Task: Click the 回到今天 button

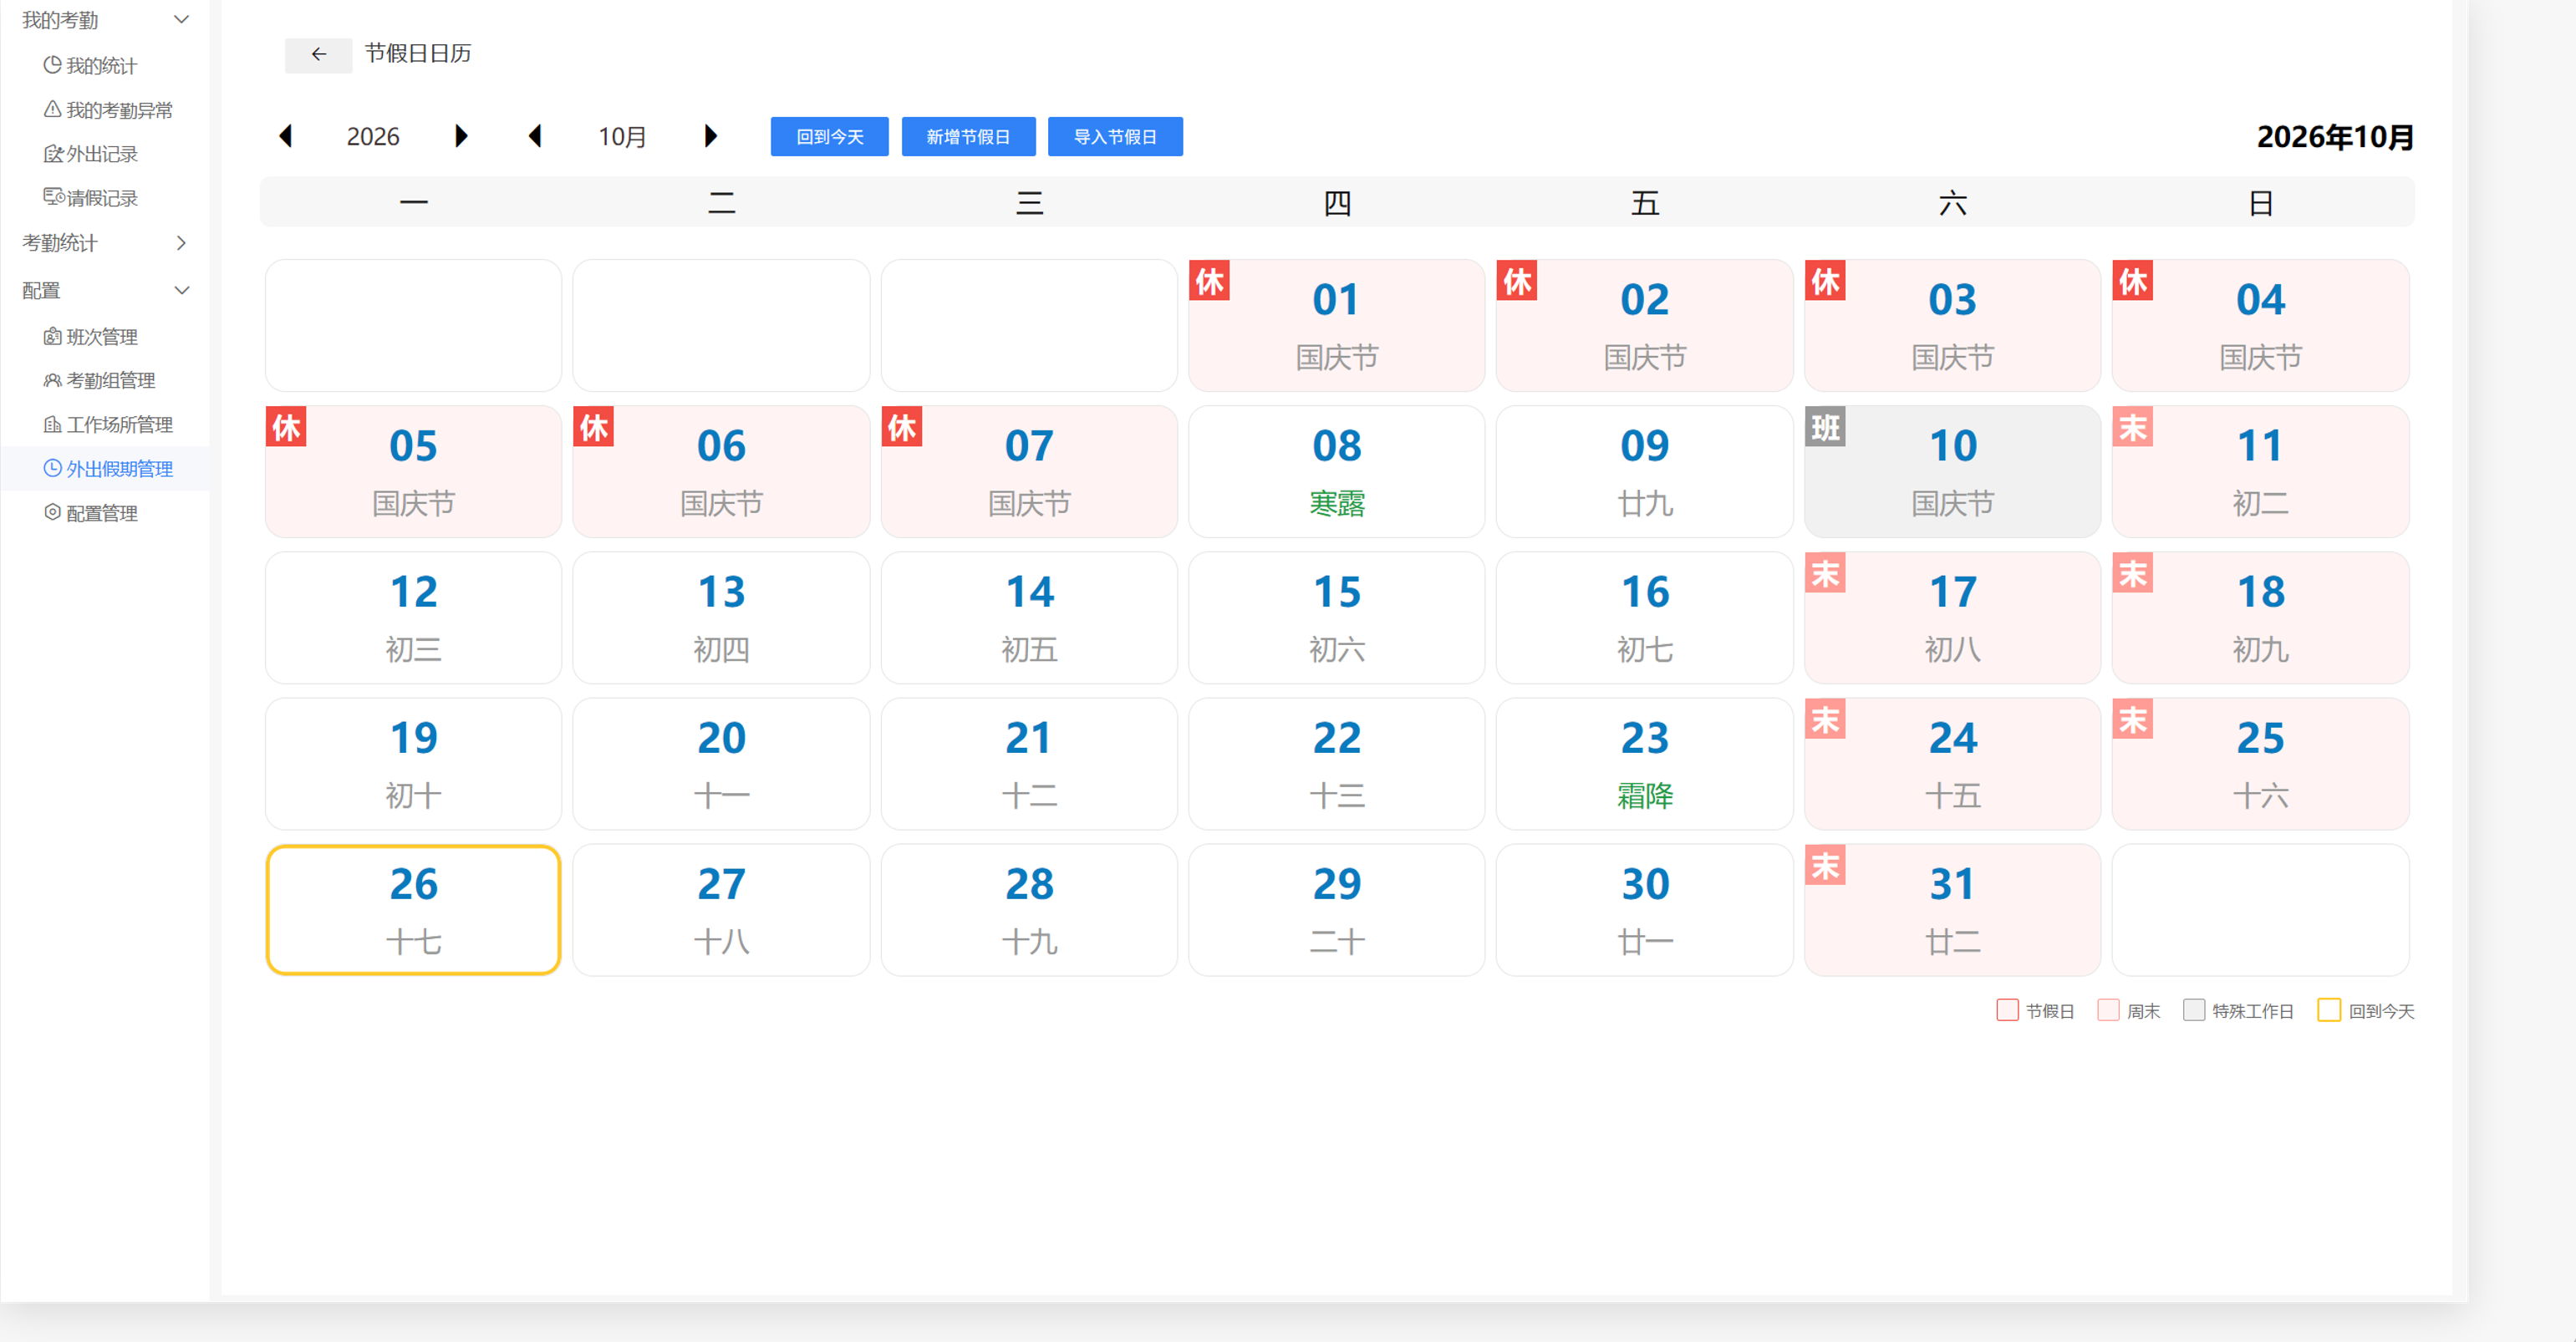Action: 829,137
